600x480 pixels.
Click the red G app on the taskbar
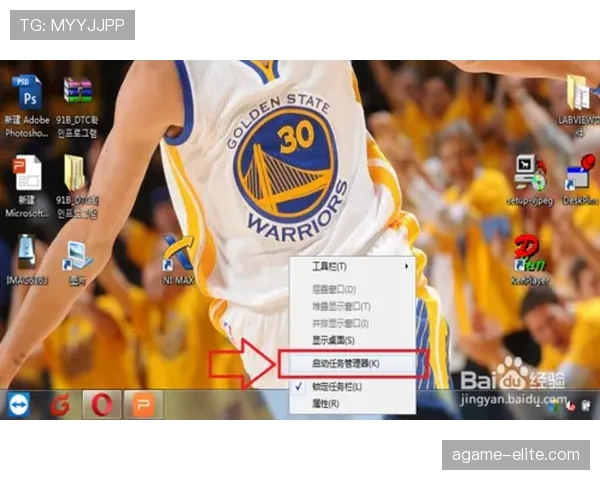60,405
